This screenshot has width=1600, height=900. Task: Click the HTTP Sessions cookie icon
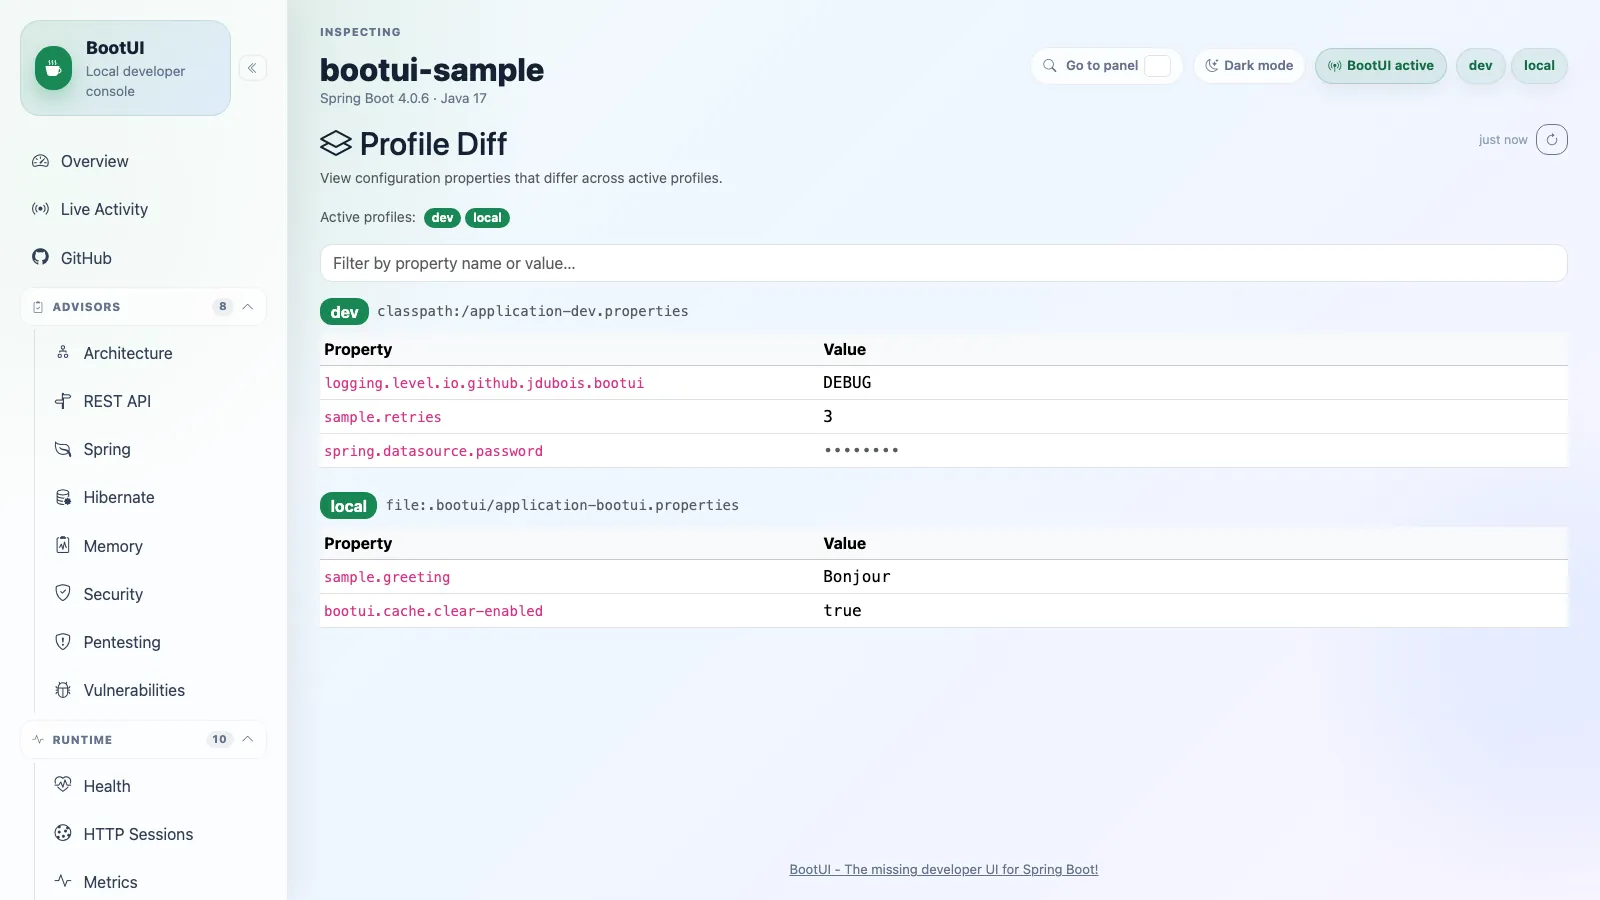coord(63,833)
